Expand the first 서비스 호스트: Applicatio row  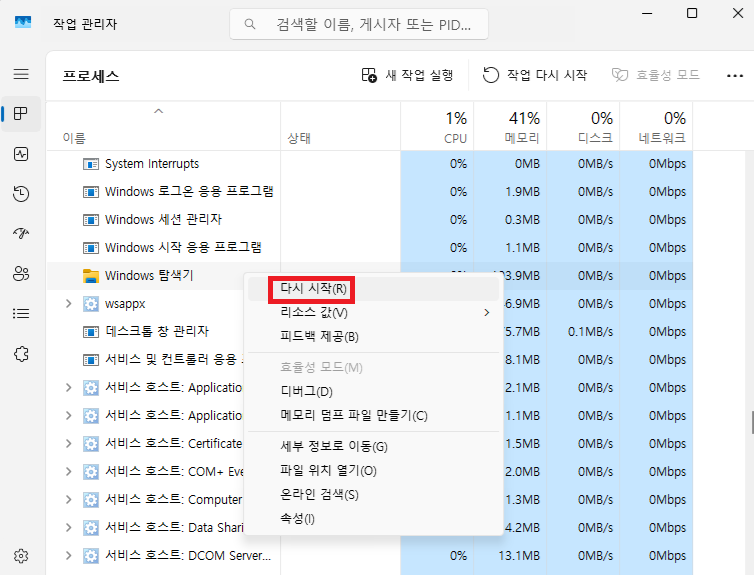click(68, 388)
